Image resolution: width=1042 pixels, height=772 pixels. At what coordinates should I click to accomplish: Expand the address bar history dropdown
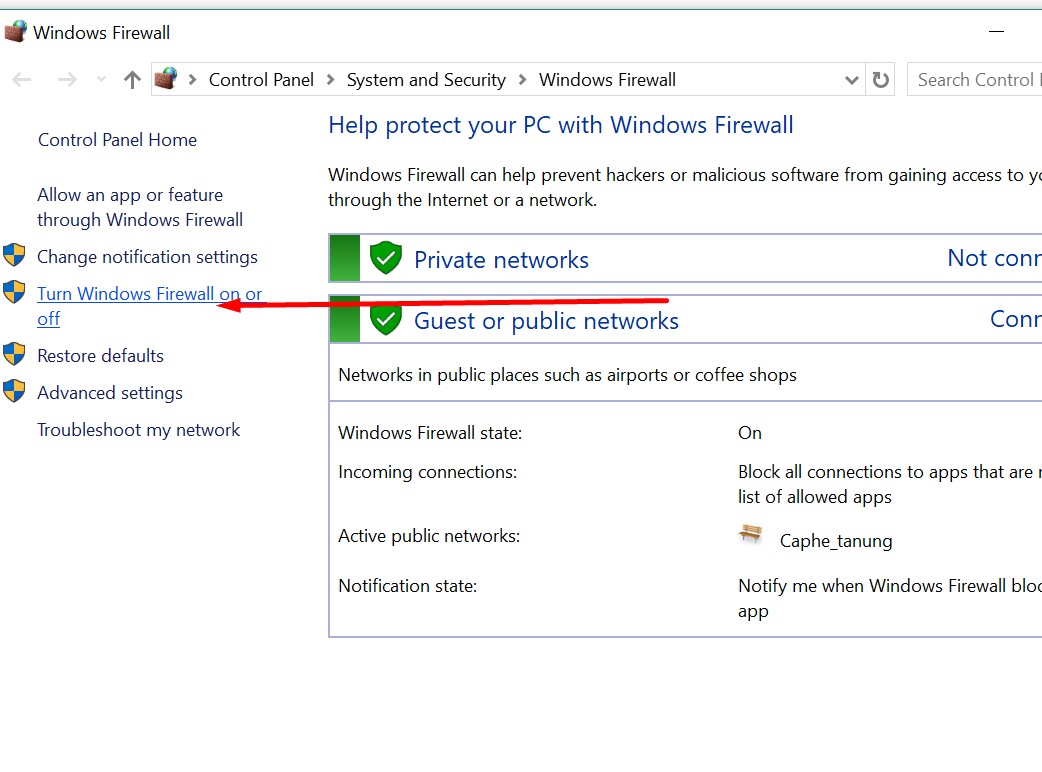[852, 80]
